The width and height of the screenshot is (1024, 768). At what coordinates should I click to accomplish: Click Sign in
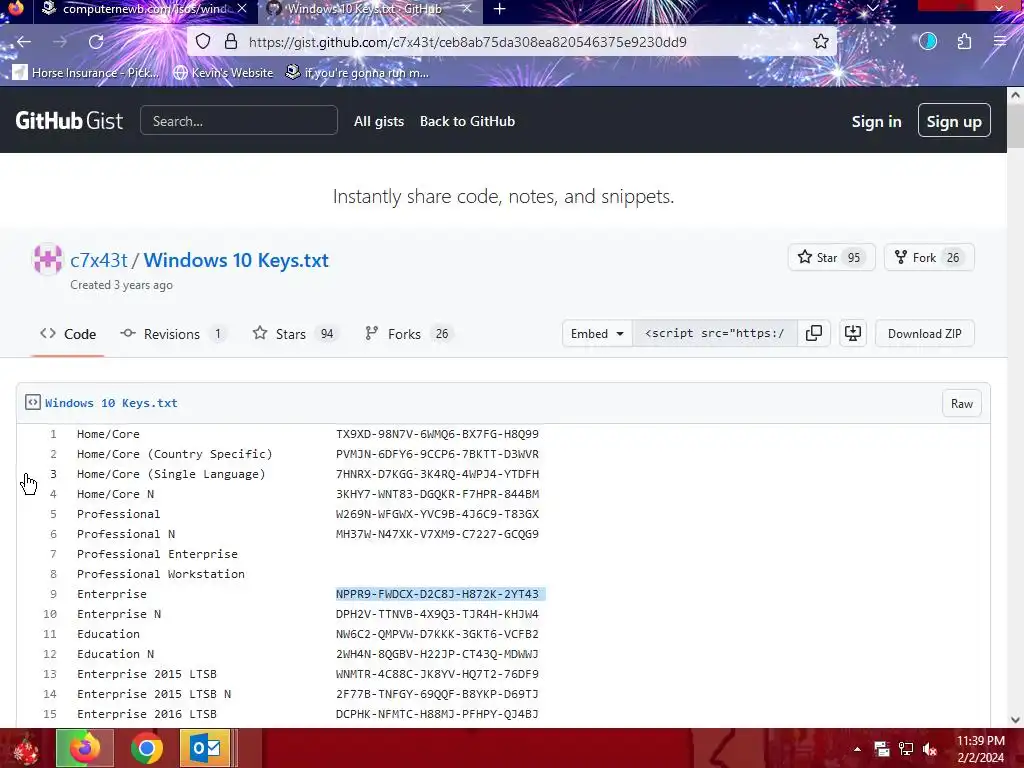tap(876, 121)
